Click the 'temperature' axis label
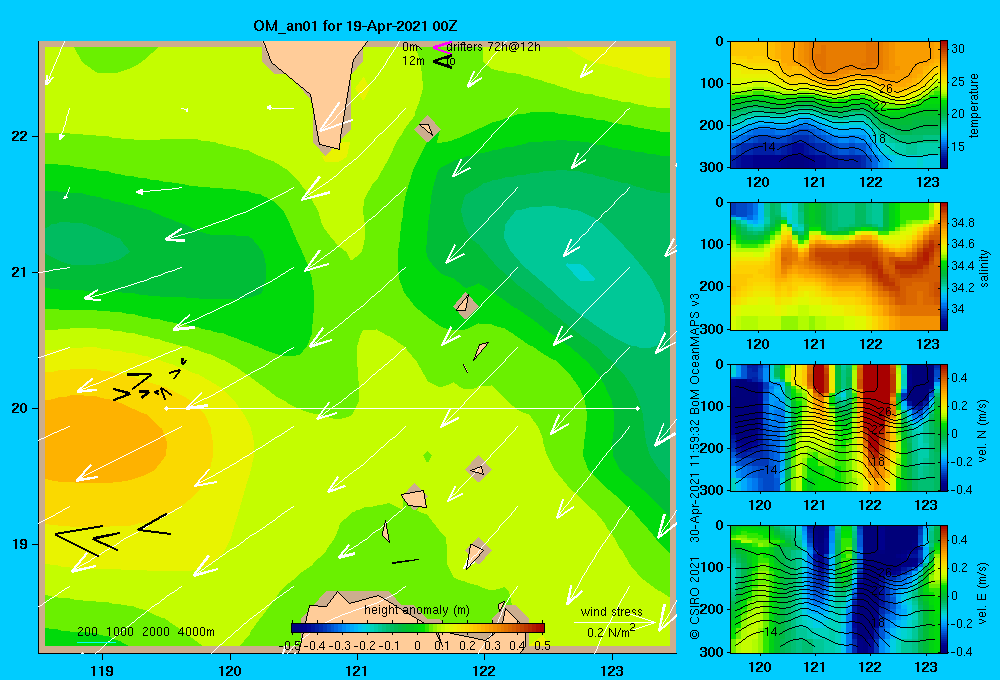1000x680 pixels. pos(974,105)
